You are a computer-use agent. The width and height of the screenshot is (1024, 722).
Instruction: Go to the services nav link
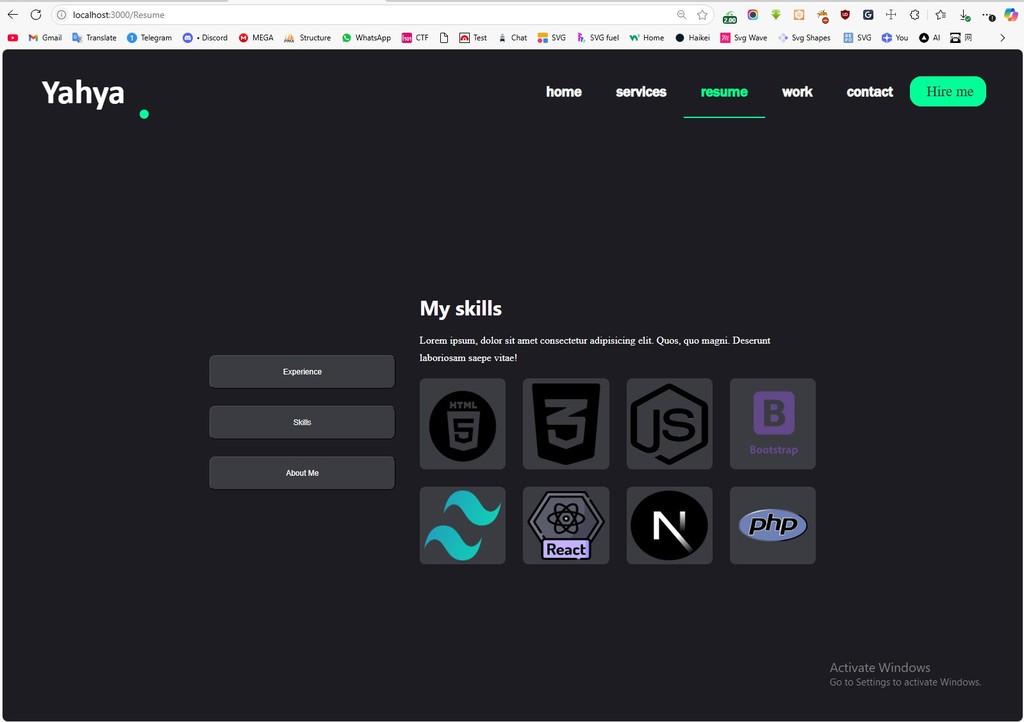pos(641,92)
